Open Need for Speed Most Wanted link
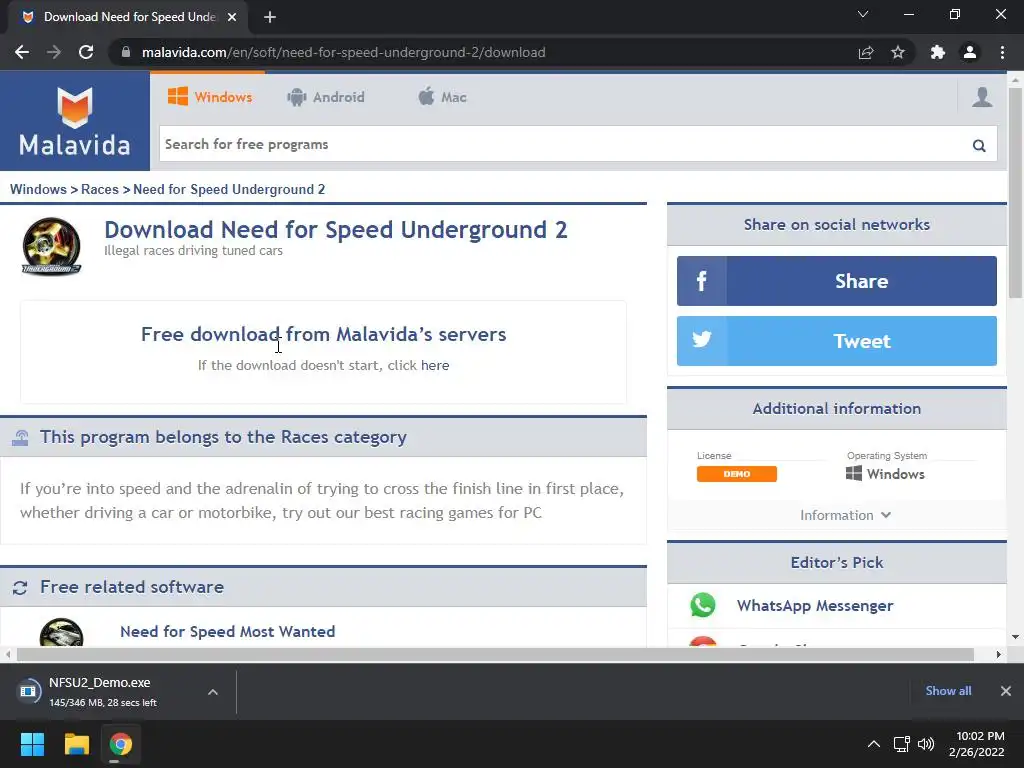 227,632
